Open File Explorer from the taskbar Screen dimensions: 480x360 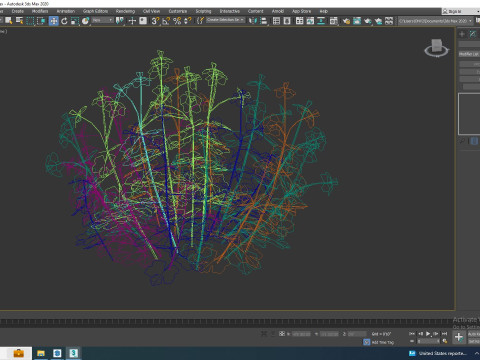pyautogui.click(x=41, y=353)
